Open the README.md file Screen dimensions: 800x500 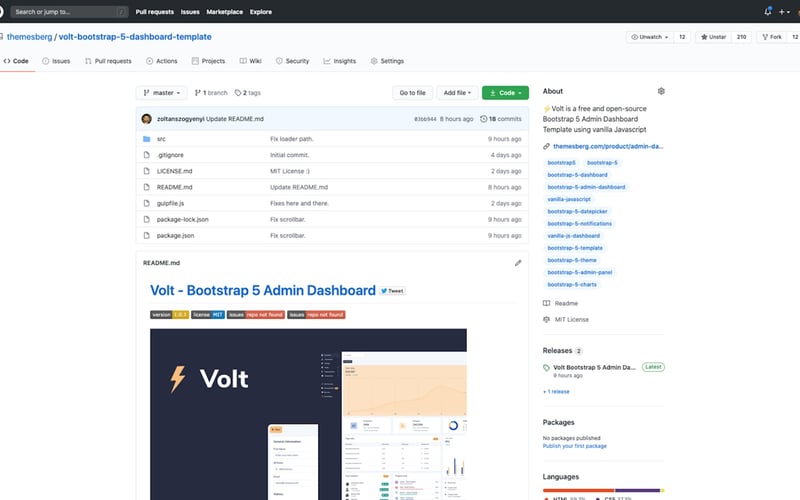click(174, 187)
